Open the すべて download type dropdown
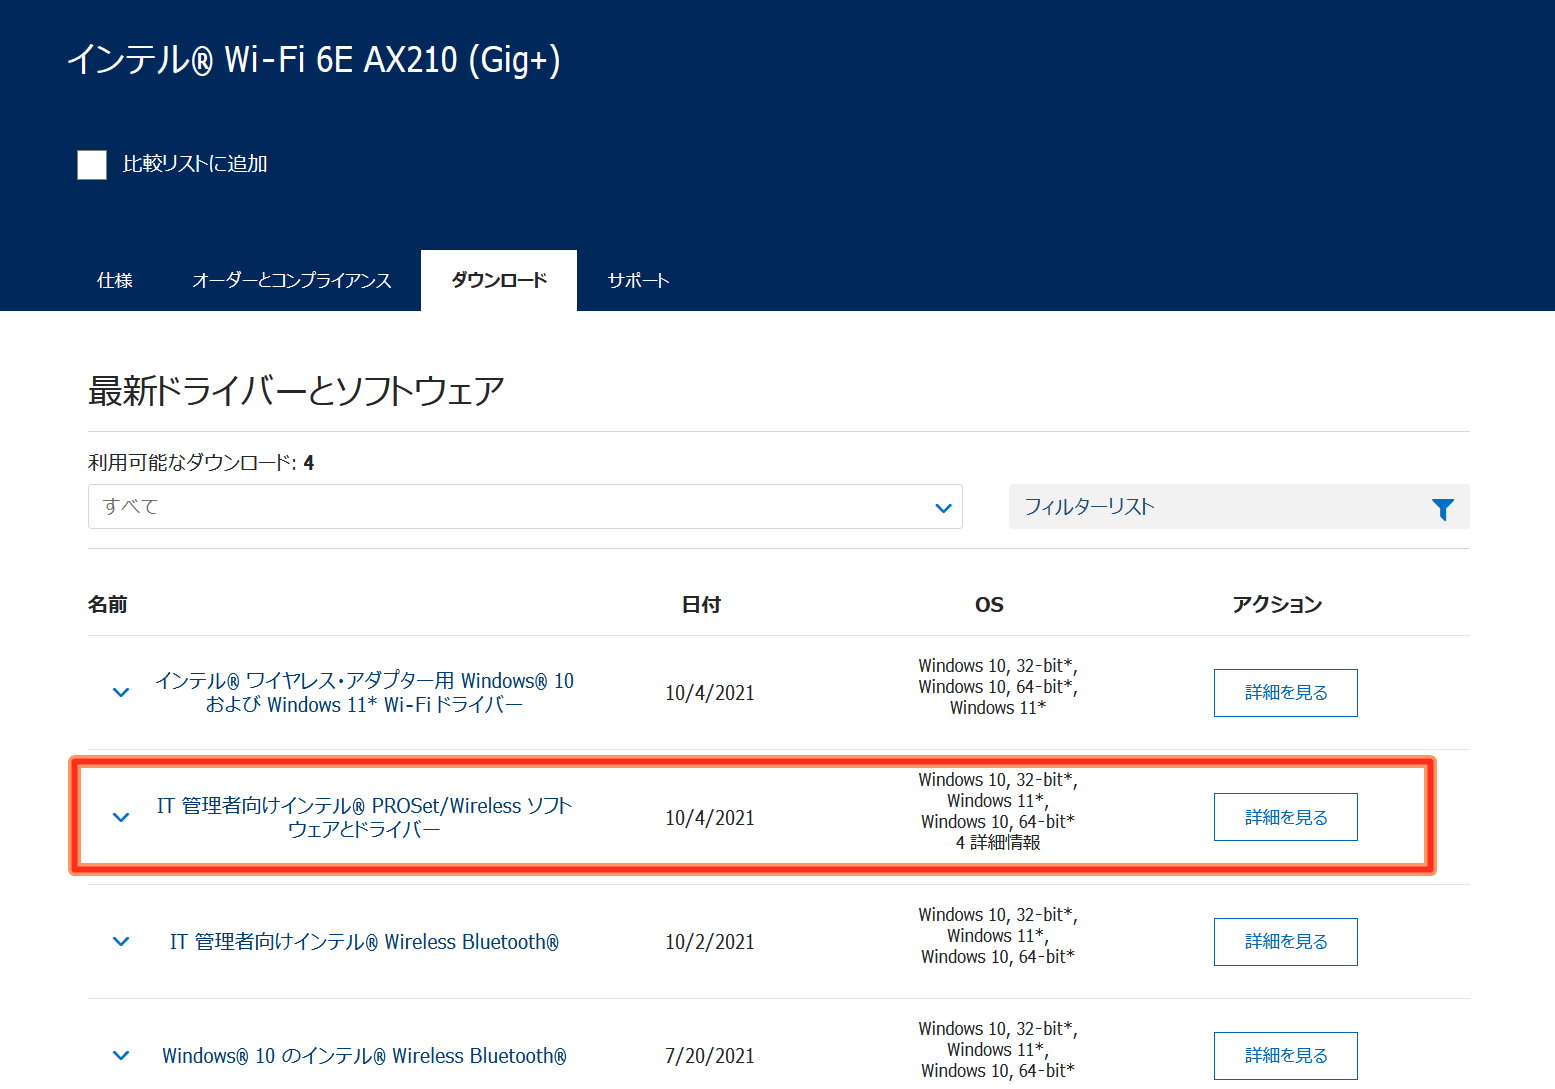1555x1089 pixels. [x=525, y=507]
